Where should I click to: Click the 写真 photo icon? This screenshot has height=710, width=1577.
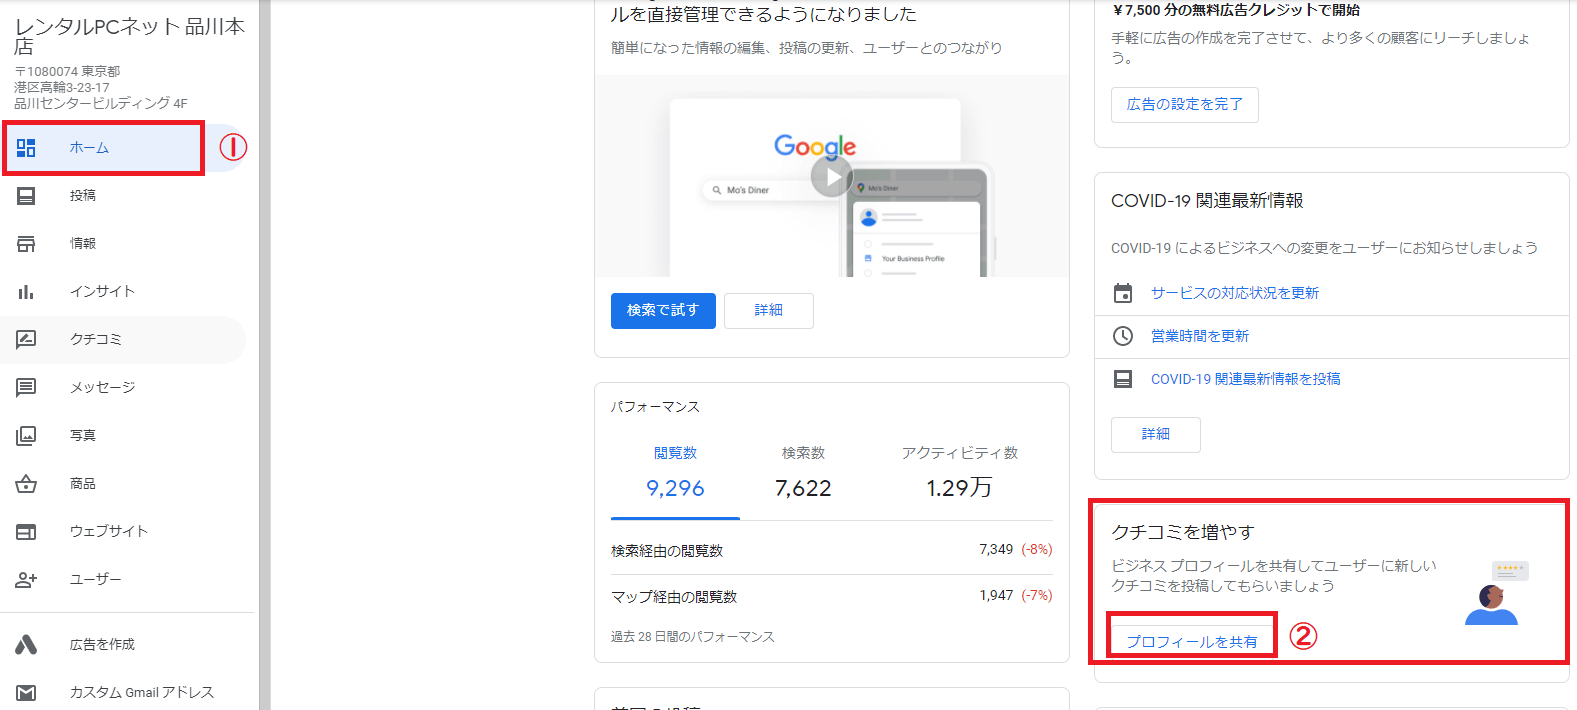click(x=26, y=436)
